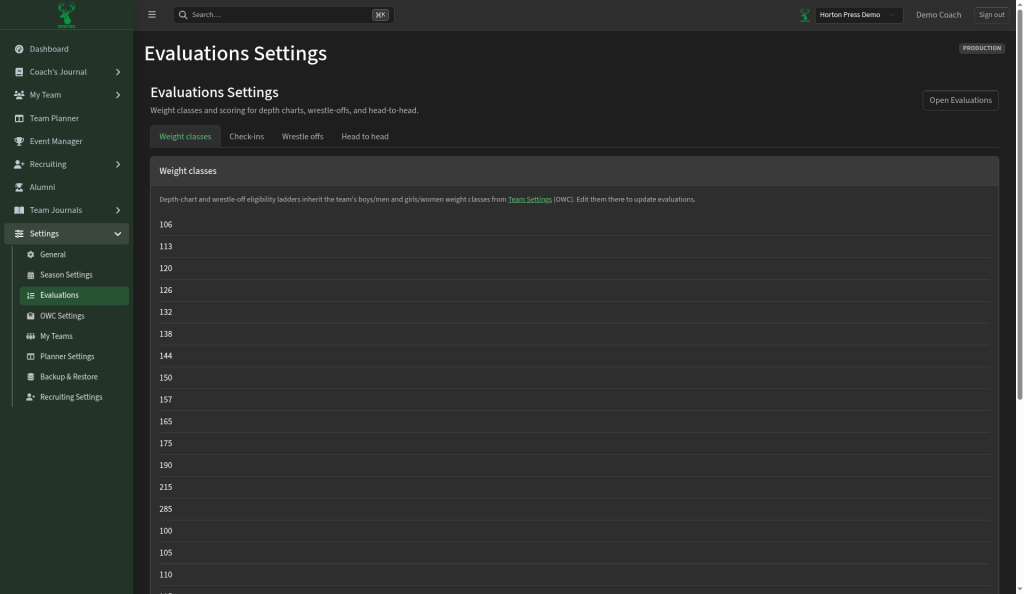1024x594 pixels.
Task: Select the 175 weight class row
Action: coord(574,443)
